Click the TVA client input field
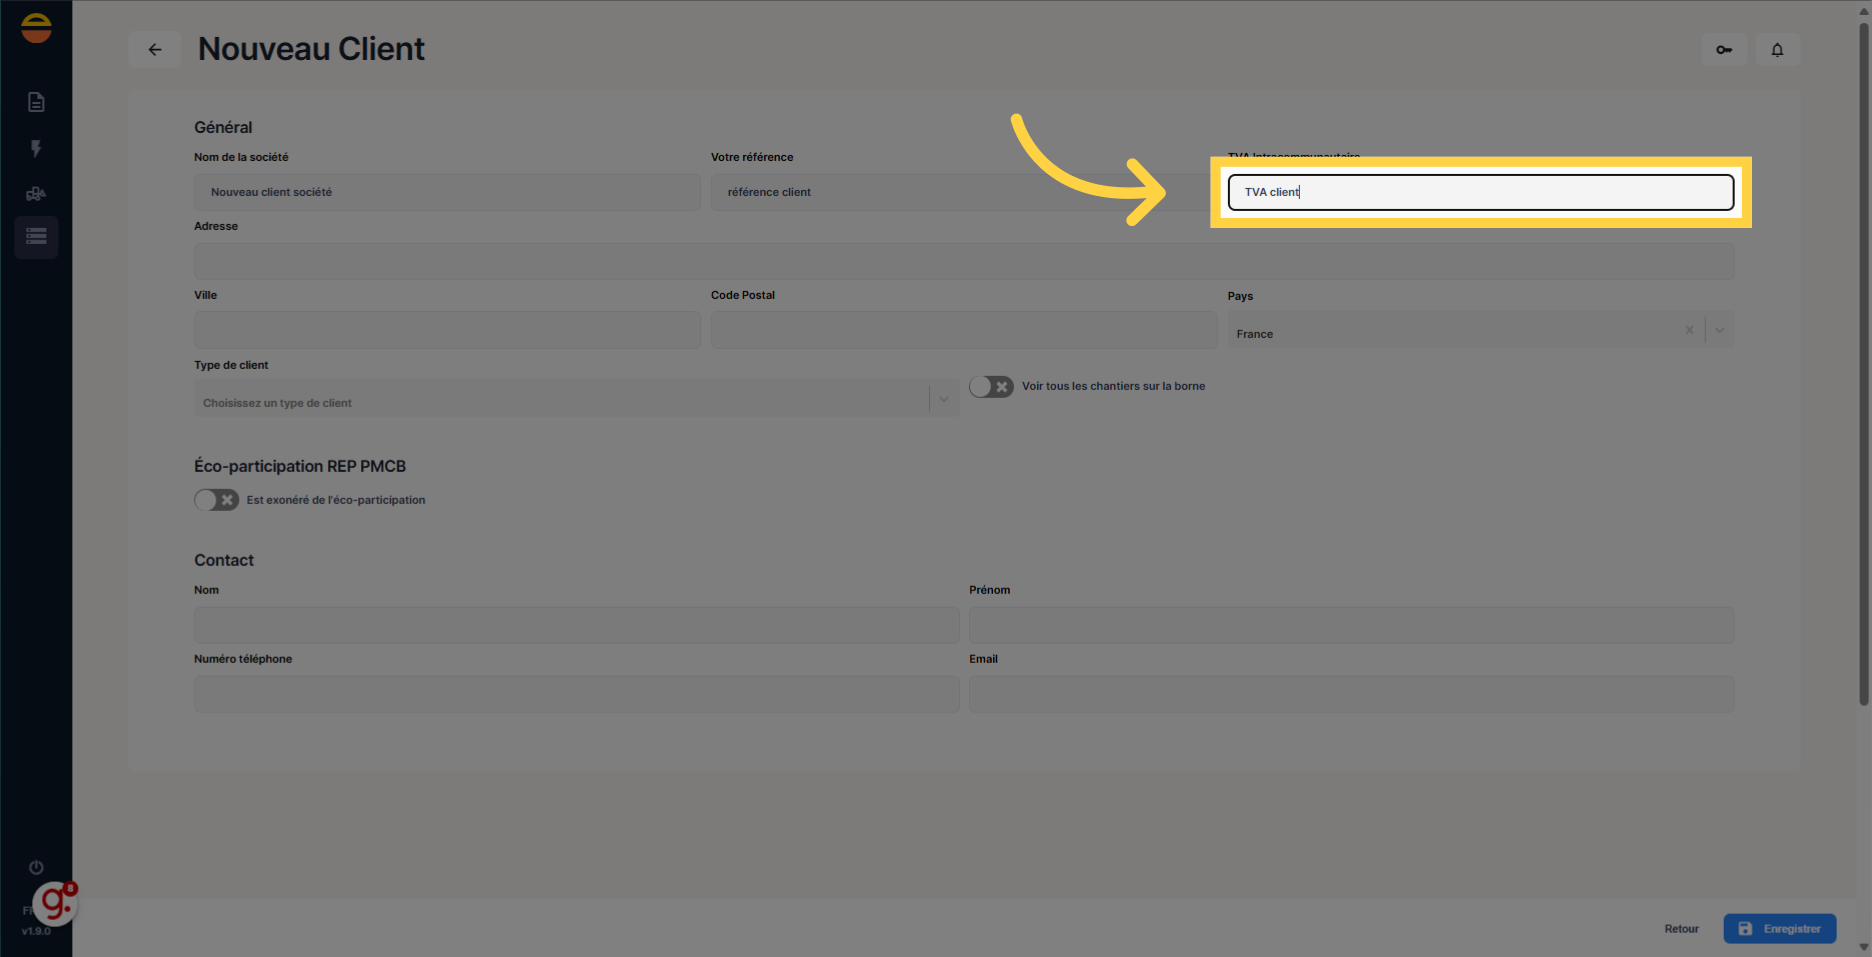Screen dimensions: 1872x957 click(x=1480, y=192)
